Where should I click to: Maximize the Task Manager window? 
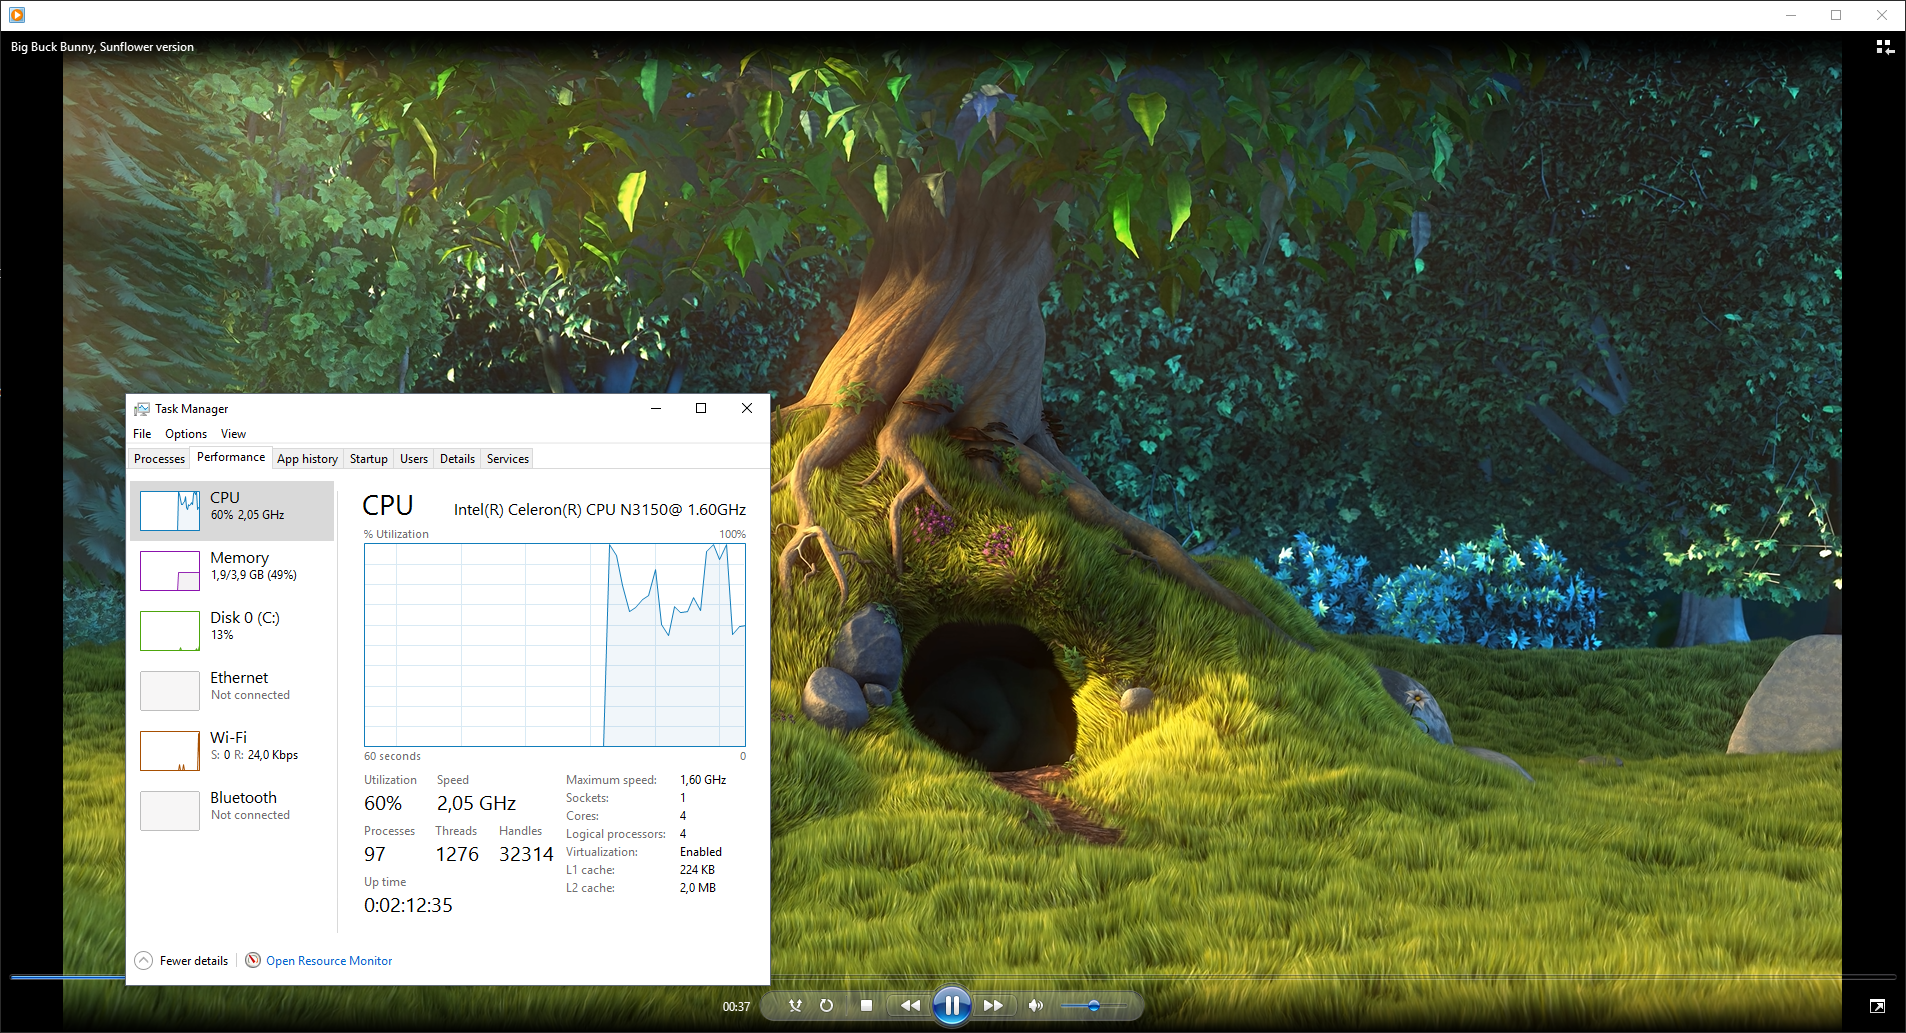point(701,408)
